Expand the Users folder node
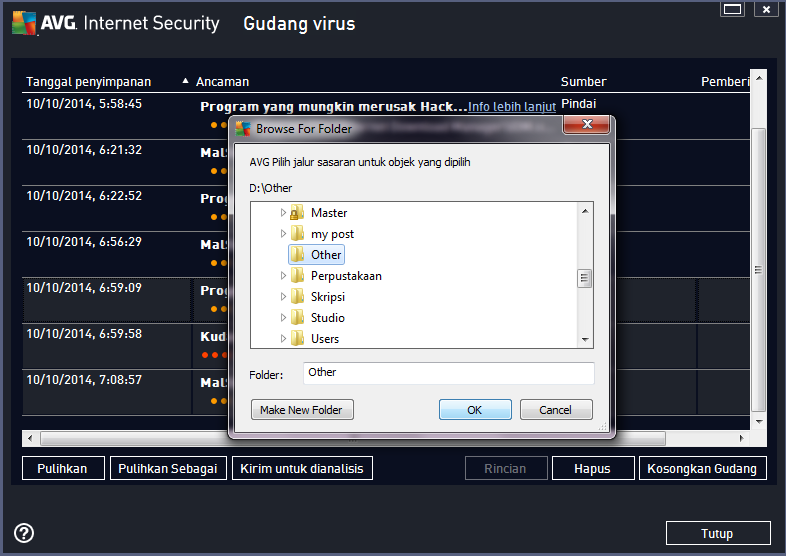786x556 pixels. point(283,338)
